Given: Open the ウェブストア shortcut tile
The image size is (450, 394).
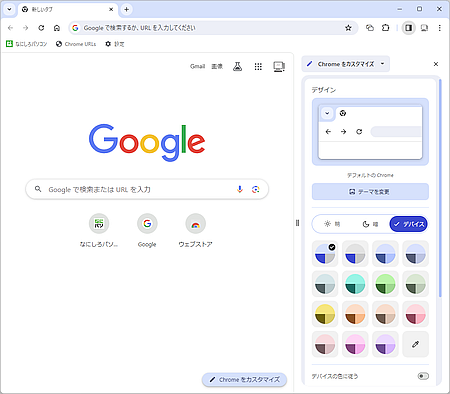Looking at the screenshot, I should coord(195,231).
